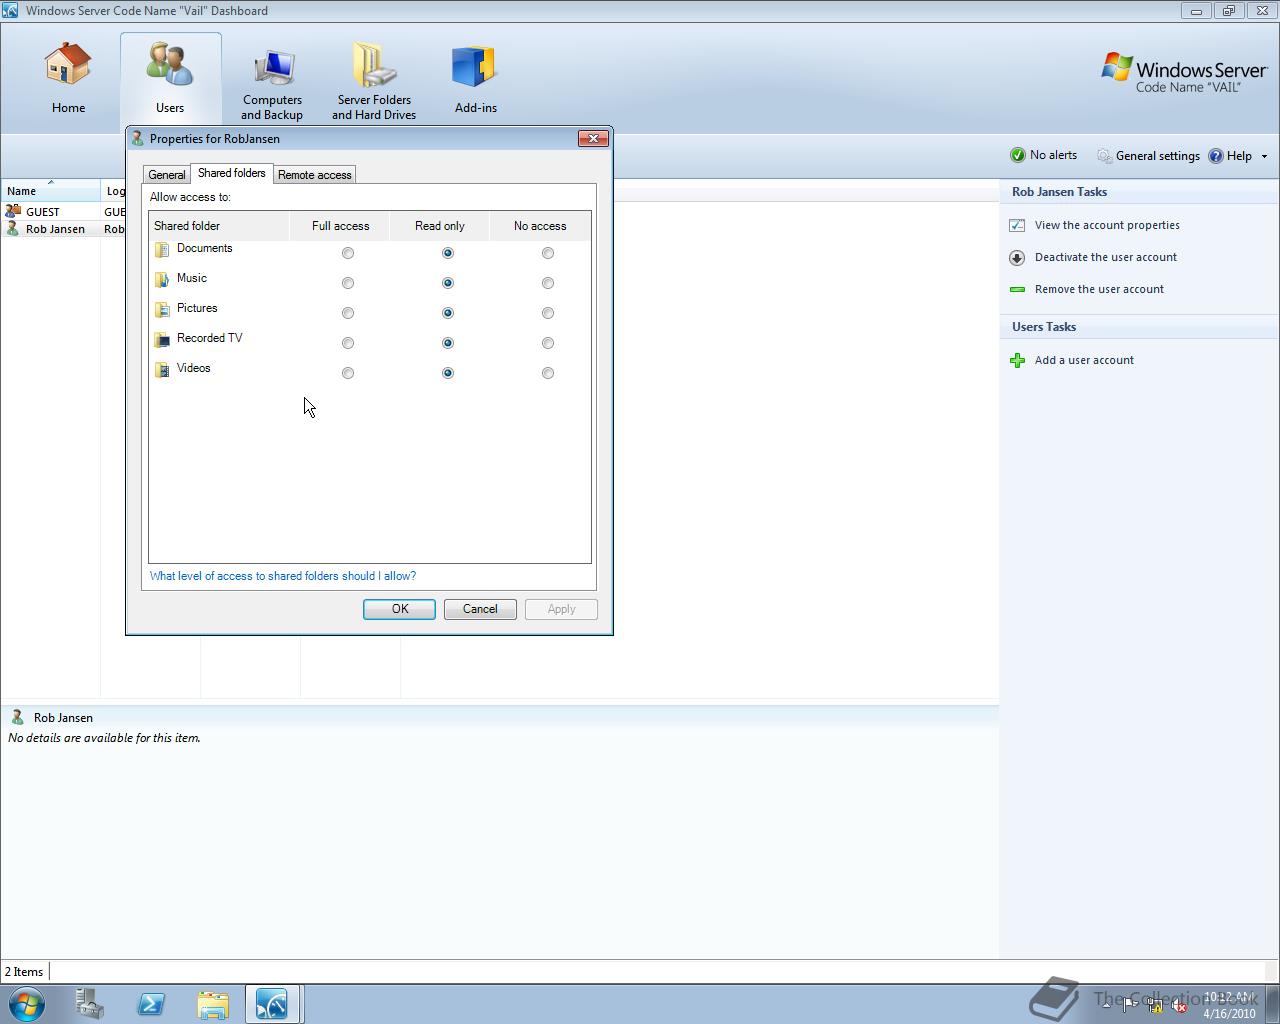Set Pictures to No access
1280x1024 pixels.
click(548, 313)
